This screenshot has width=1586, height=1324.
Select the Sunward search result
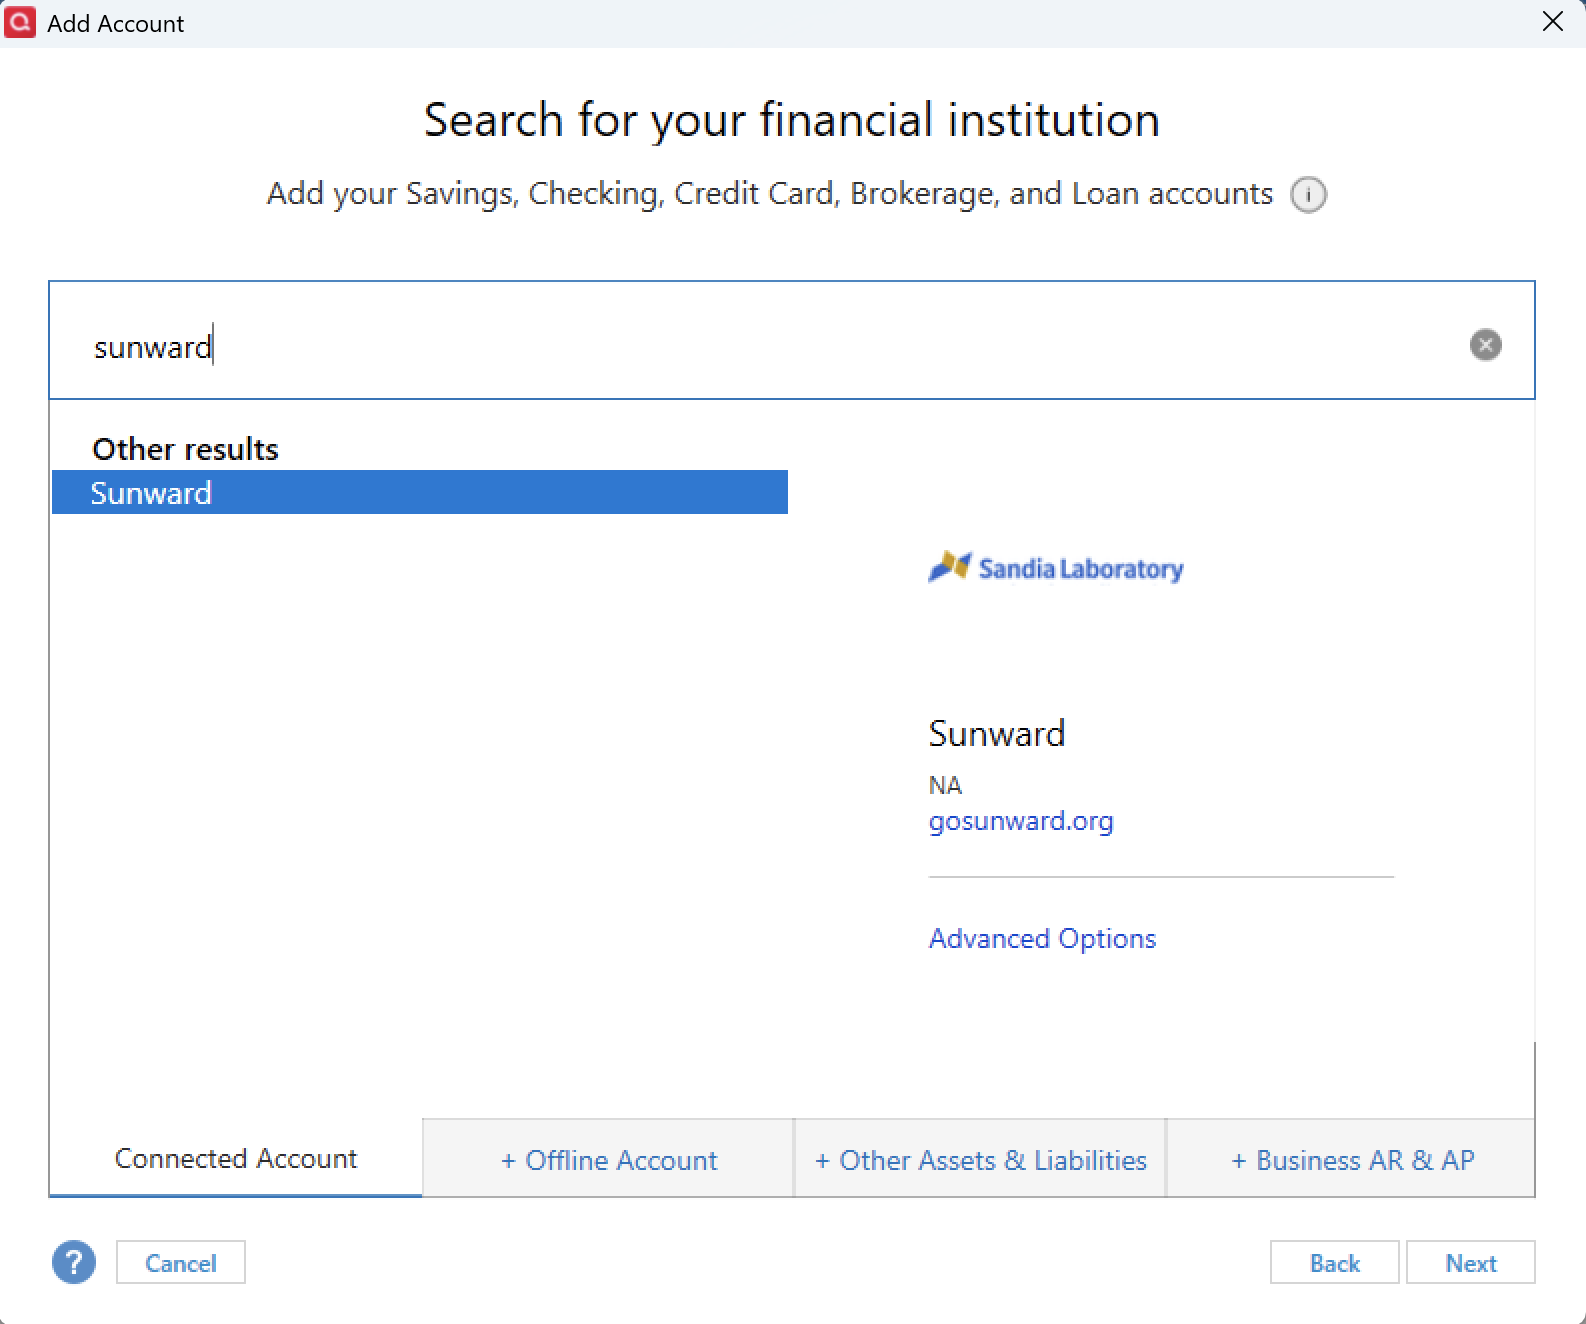pyautogui.click(x=419, y=493)
